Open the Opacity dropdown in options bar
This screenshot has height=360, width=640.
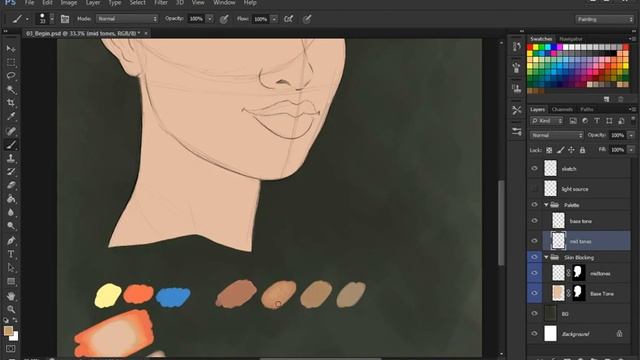[x=210, y=19]
